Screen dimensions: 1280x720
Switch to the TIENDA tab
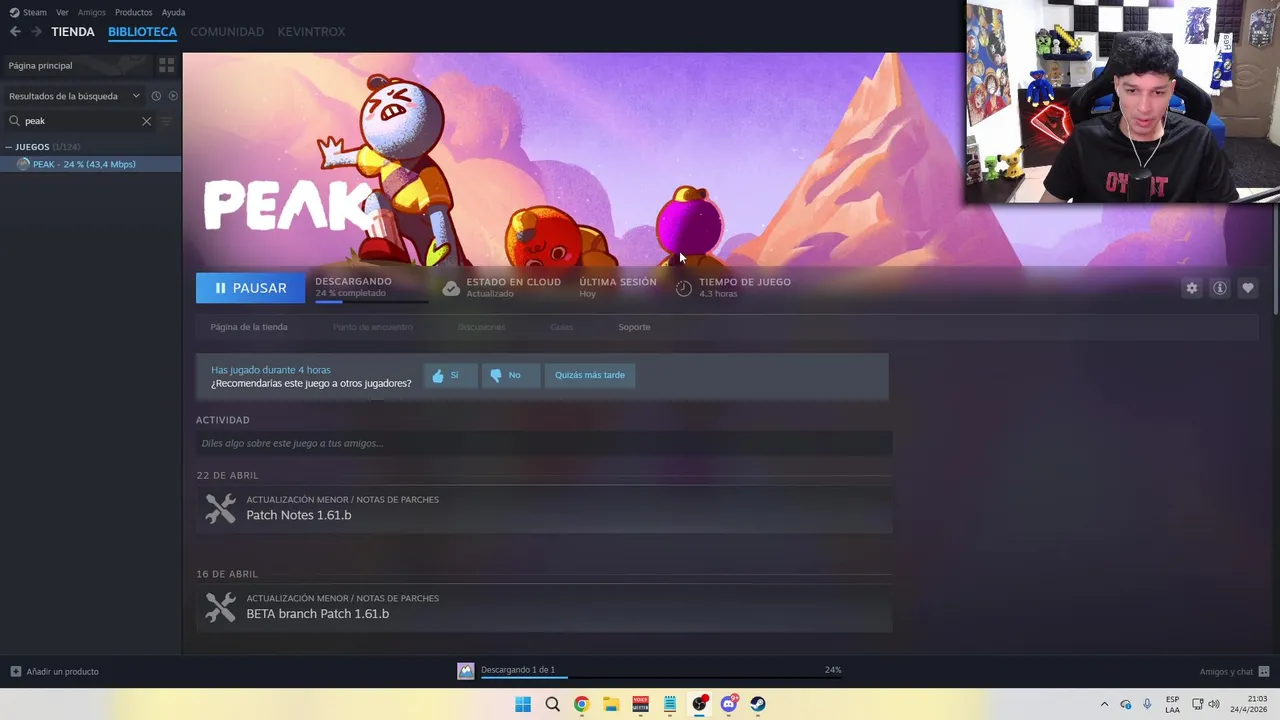[73, 32]
